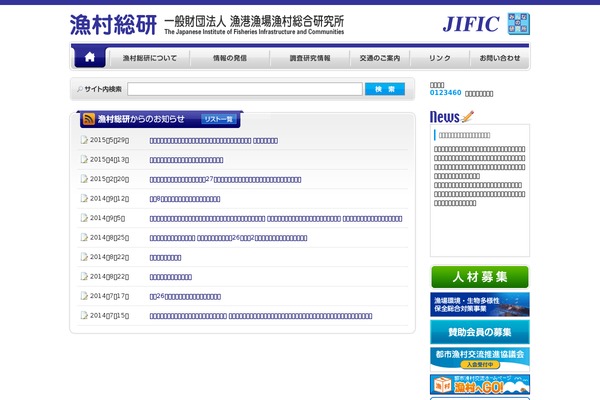The image size is (600, 400).
Task: Open the news link dated 2014年8月25日
Action: point(228,238)
